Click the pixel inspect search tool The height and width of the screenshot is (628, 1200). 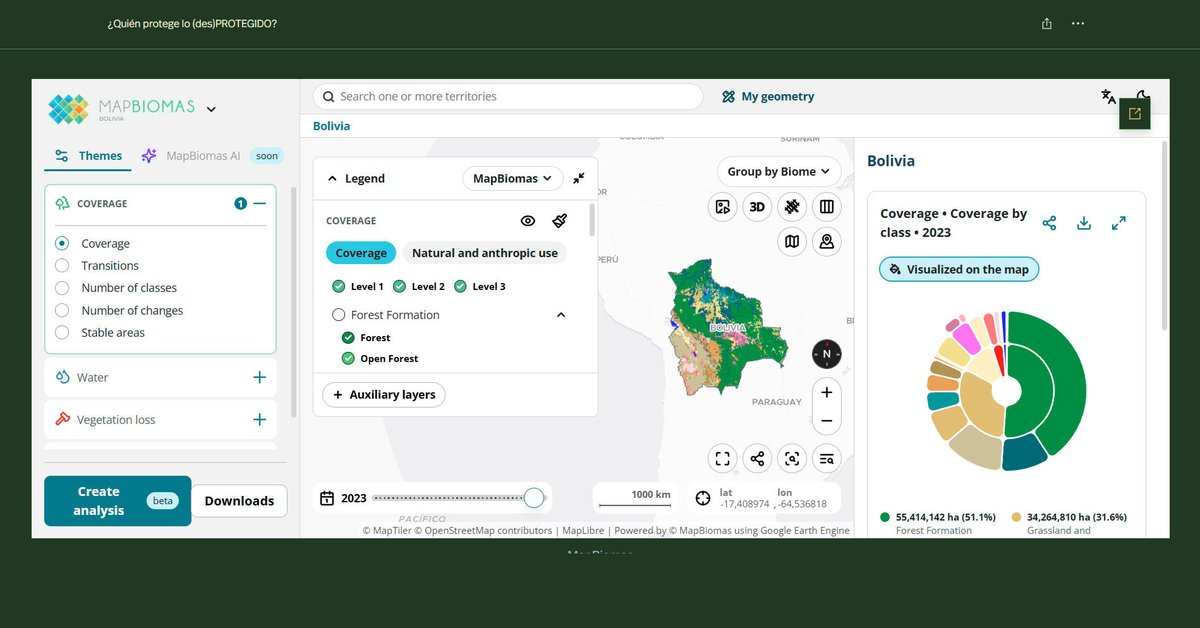(x=792, y=459)
